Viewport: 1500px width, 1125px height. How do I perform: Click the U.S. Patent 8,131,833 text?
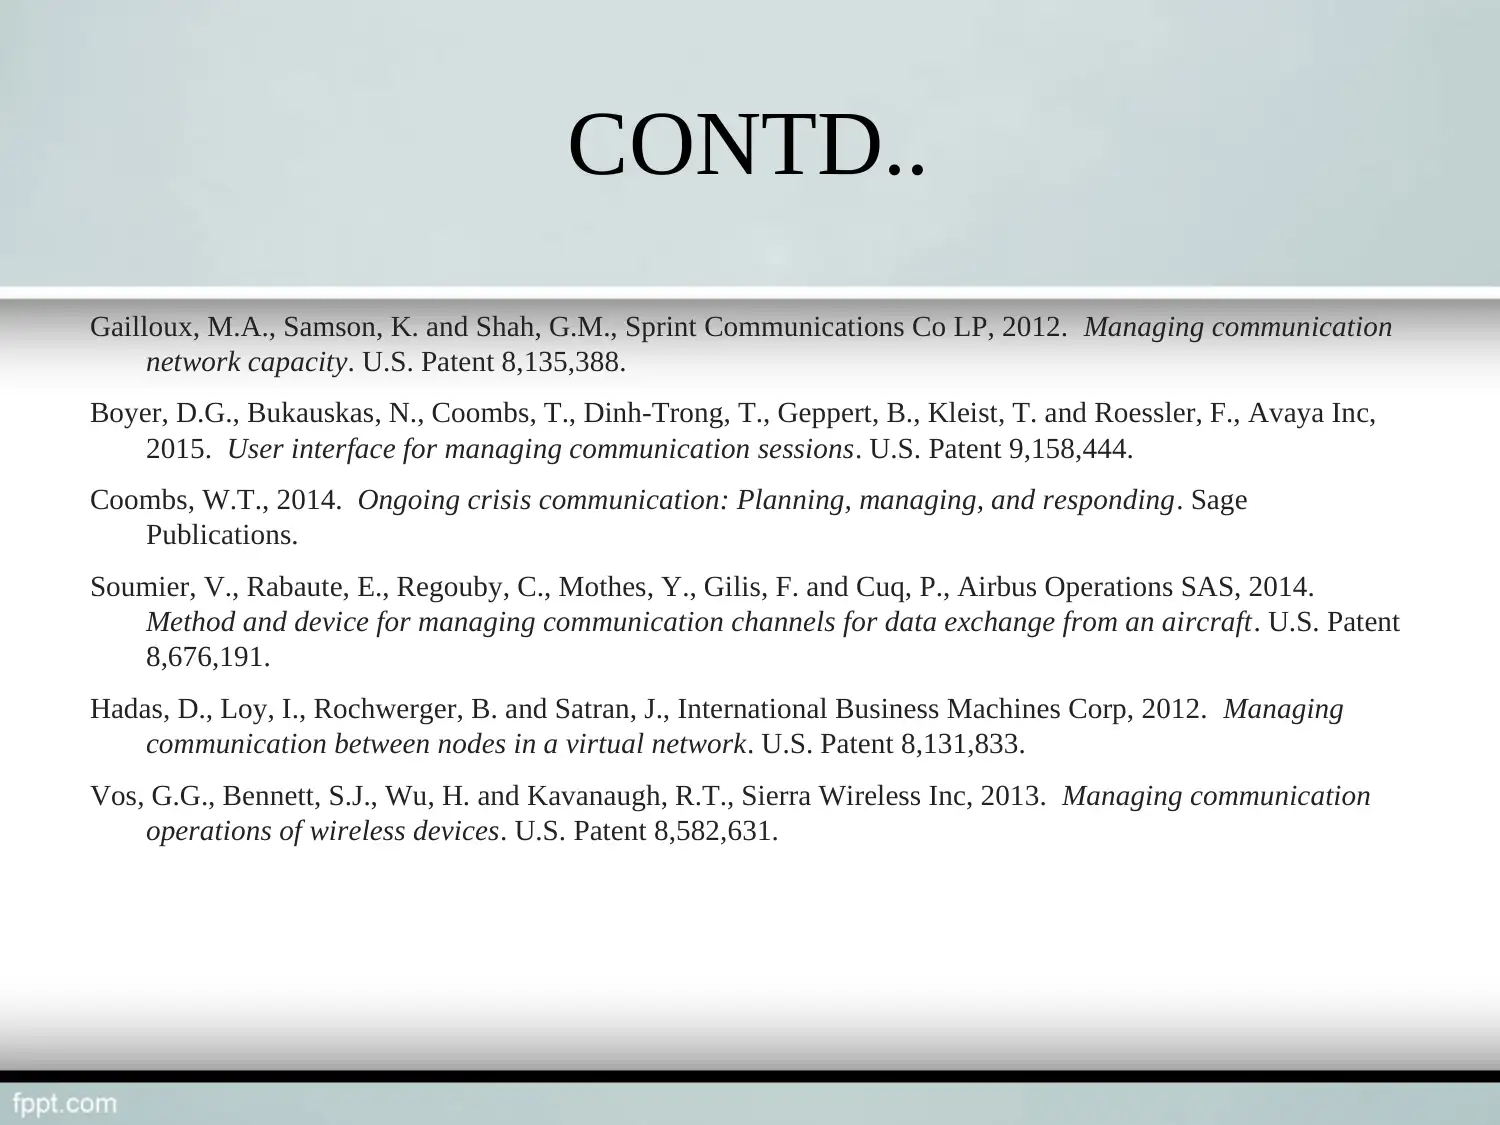[893, 744]
